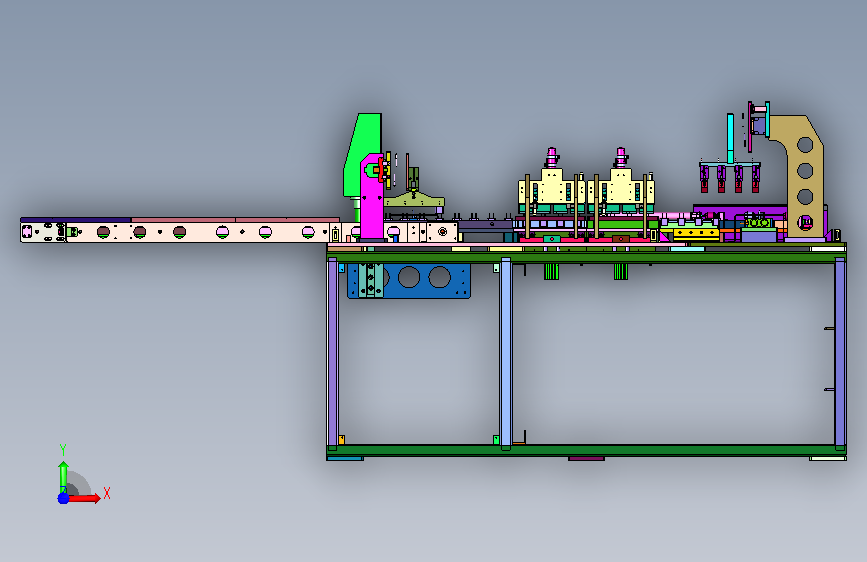Select the purple right frame leg
This screenshot has width=867, height=562.
pyautogui.click(x=840, y=354)
